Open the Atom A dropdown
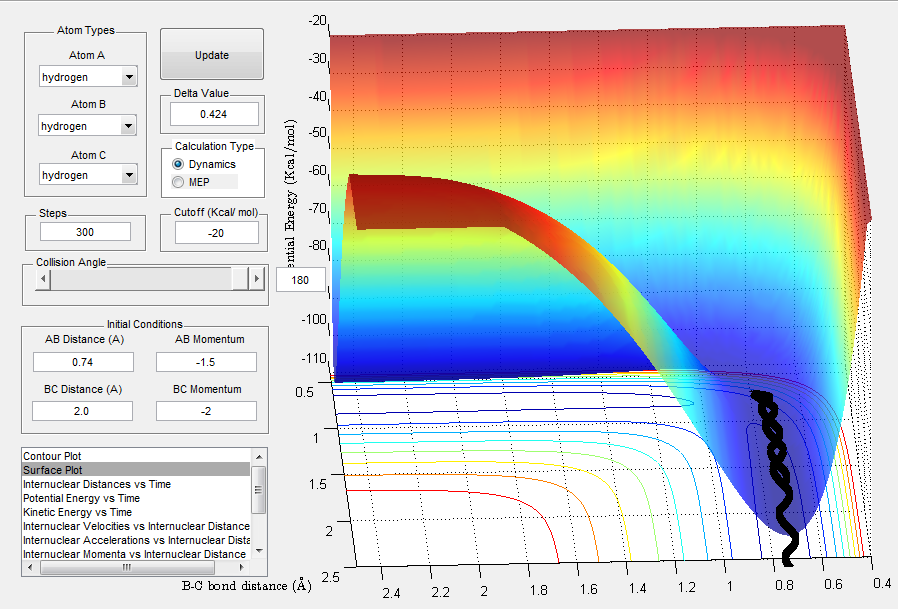 click(88, 77)
